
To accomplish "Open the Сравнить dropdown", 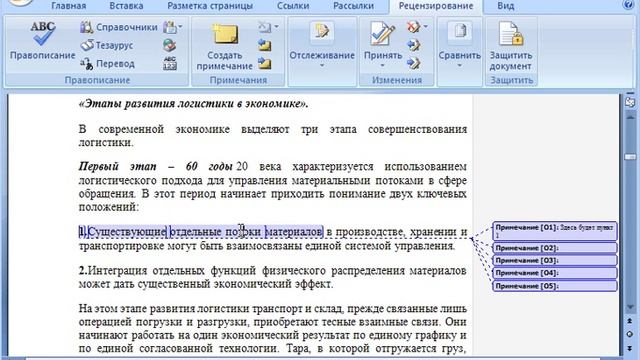I will click(460, 46).
